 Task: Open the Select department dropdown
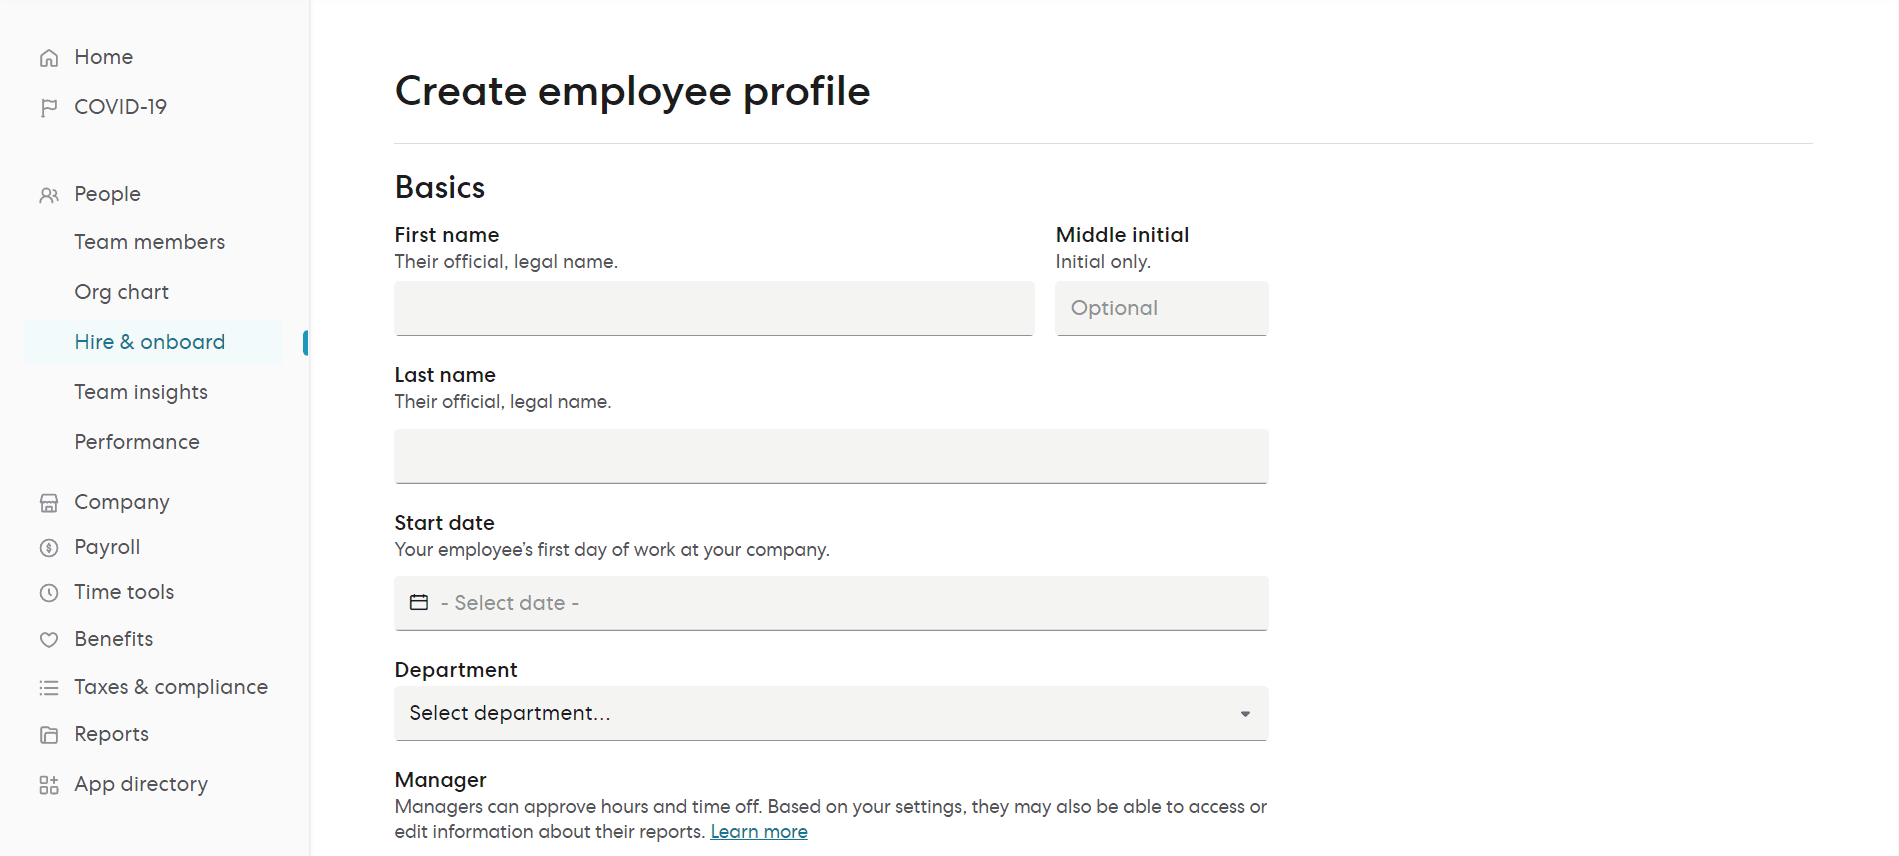[x=831, y=713]
